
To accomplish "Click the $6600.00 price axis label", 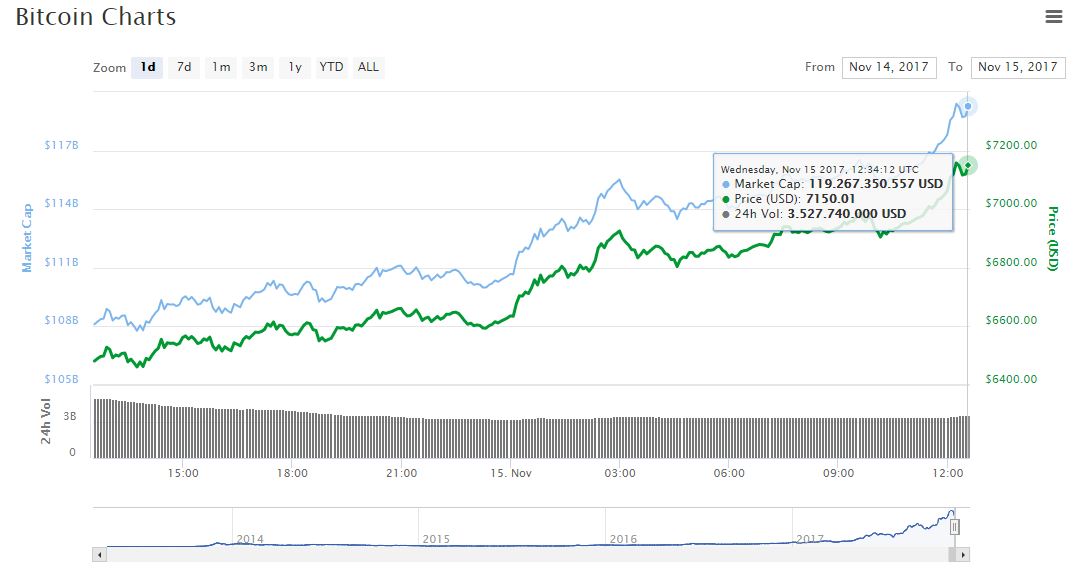I will 1011,320.
